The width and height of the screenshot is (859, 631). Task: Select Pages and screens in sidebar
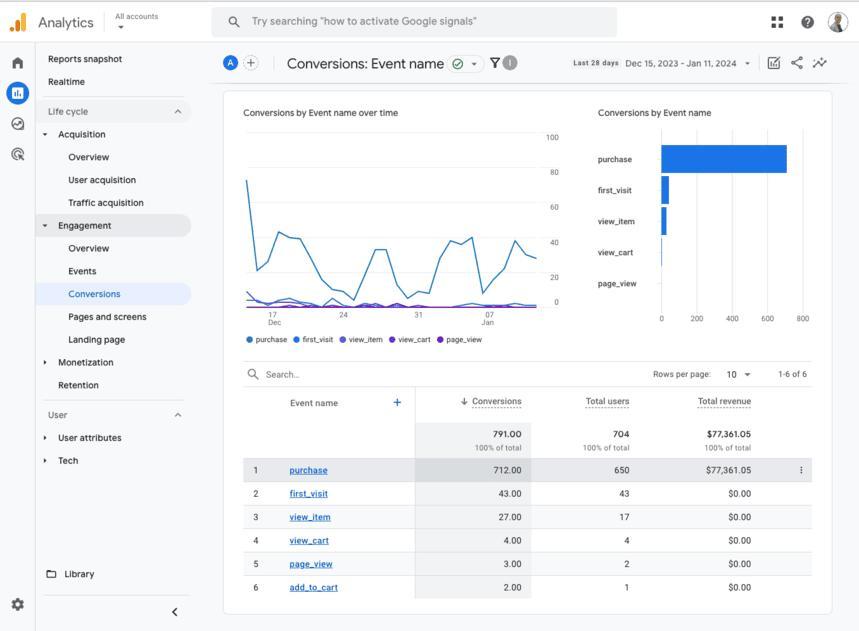click(x=107, y=317)
